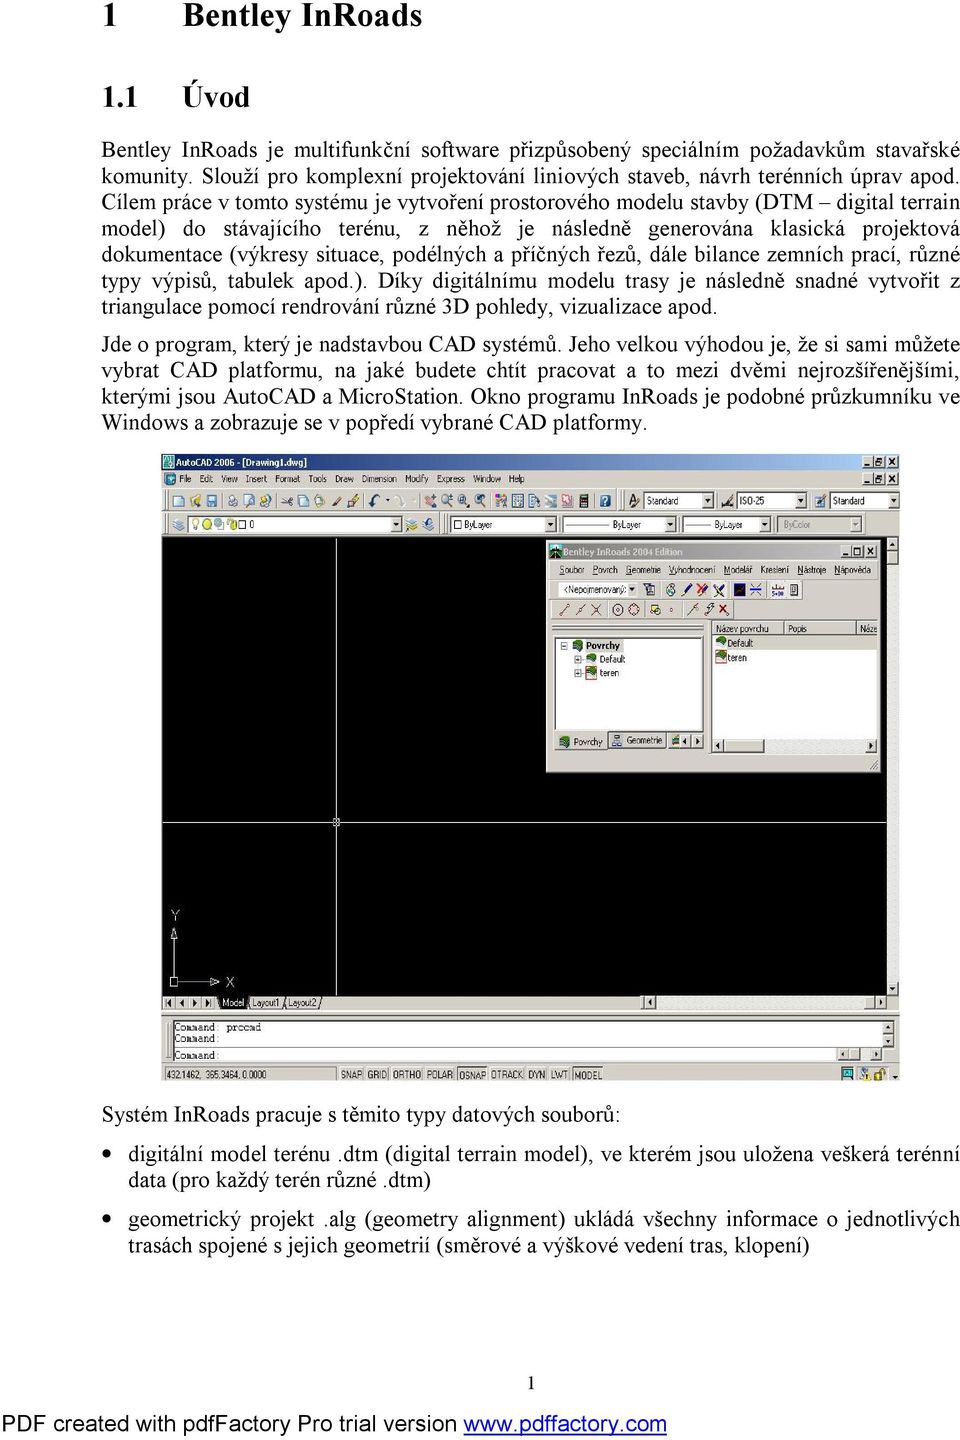This screenshot has width=960, height=1440.
Task: Click the locks icon next to <Nepojmenovaný>
Action: pos(649,590)
